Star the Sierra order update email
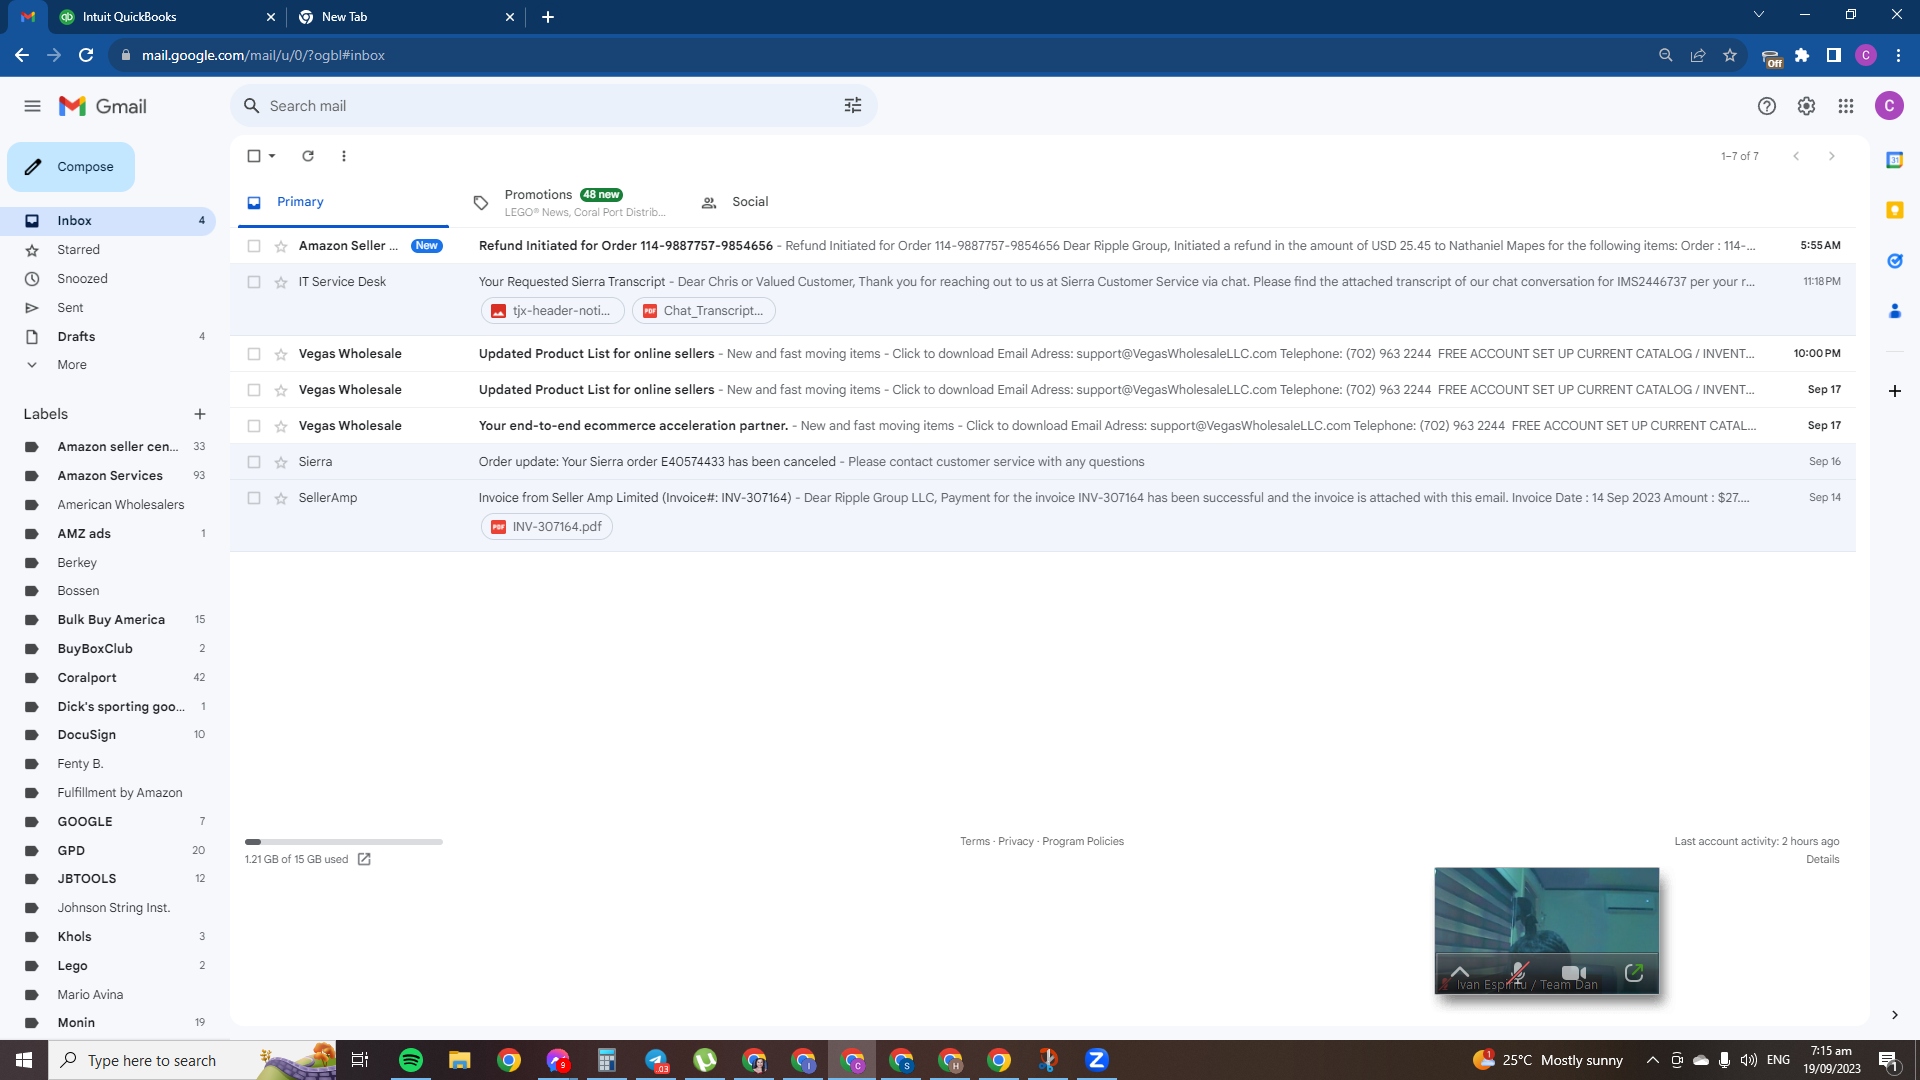Screen dimensions: 1920x1080 [281, 462]
